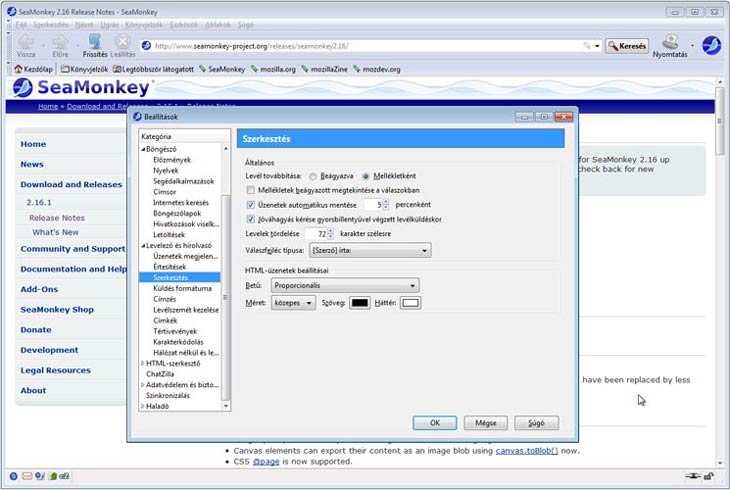Screen dimensions: 730x490
Task: Open the Szerkesztés menu in the menu bar
Action: click(51, 25)
